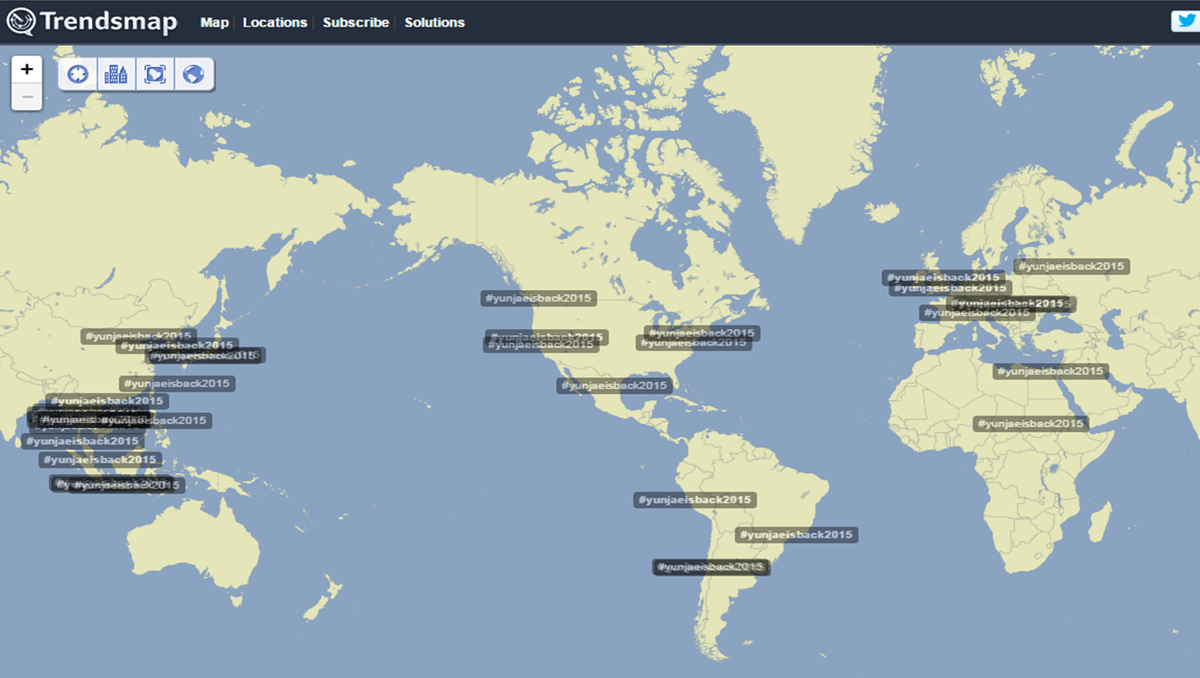This screenshot has height=678, width=1200.
Task: Switch to the globe world view icon
Action: 194,74
